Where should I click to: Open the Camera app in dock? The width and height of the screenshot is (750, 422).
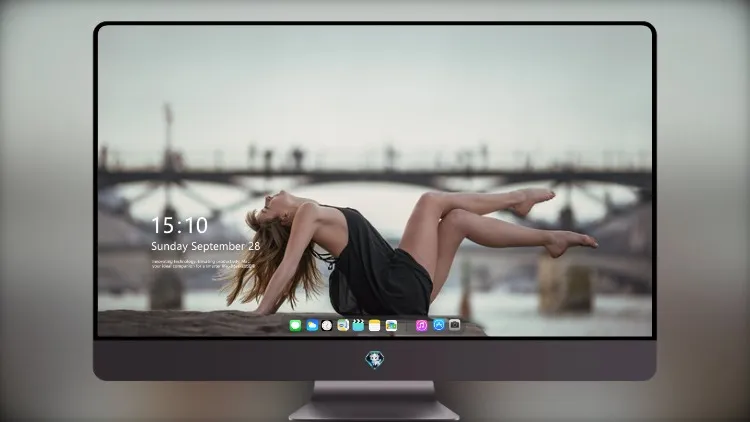tap(454, 325)
